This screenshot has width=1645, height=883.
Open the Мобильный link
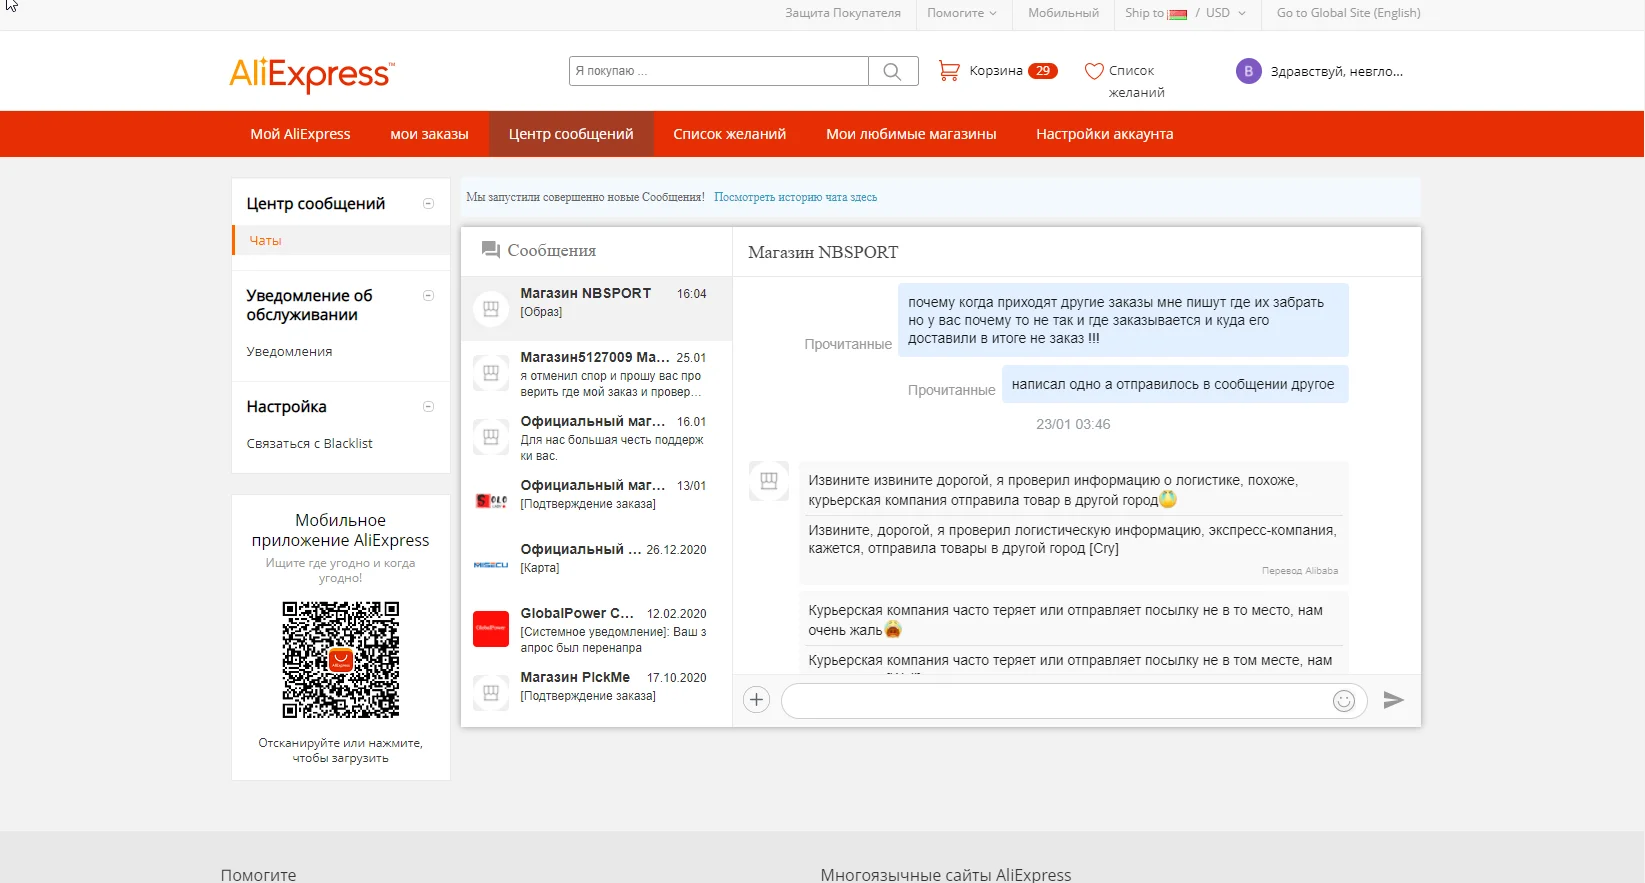(1063, 13)
